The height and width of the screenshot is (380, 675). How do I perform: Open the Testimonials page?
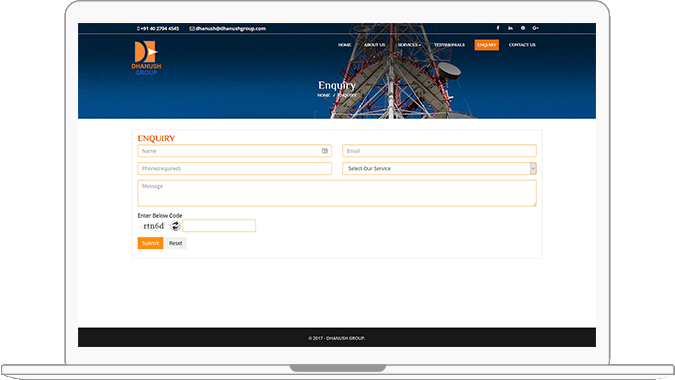pyautogui.click(x=449, y=45)
